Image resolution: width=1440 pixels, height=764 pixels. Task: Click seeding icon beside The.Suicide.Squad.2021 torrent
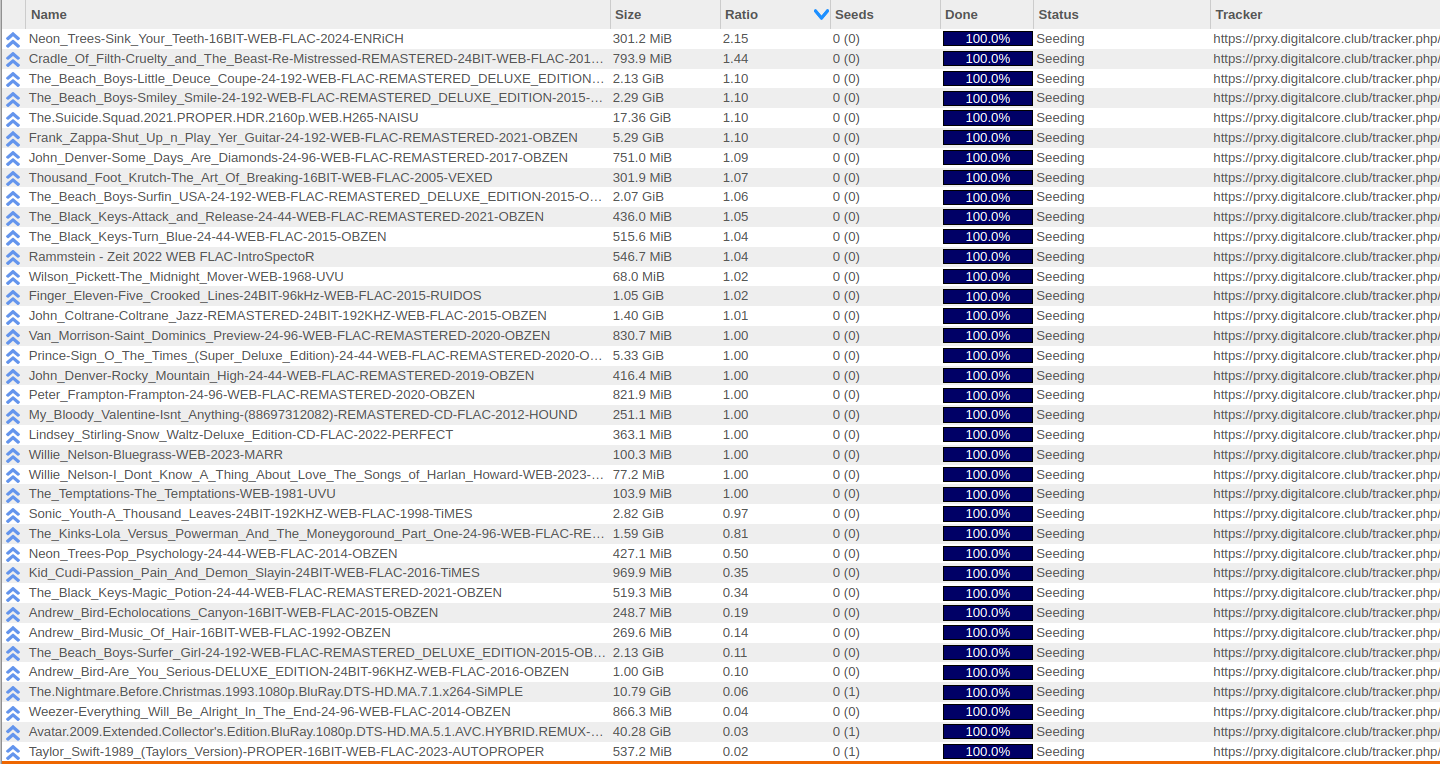coord(13,119)
